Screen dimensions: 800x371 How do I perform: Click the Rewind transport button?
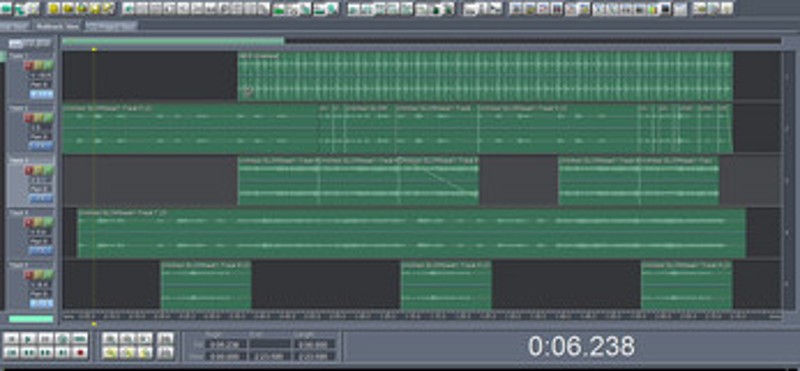[x=29, y=352]
